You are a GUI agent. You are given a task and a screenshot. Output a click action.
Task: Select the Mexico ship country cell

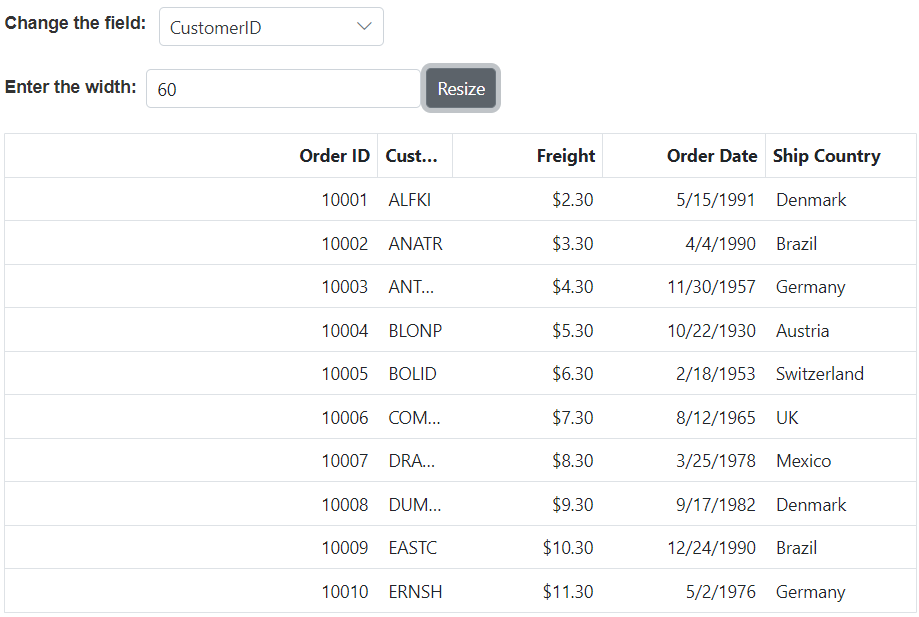click(803, 461)
